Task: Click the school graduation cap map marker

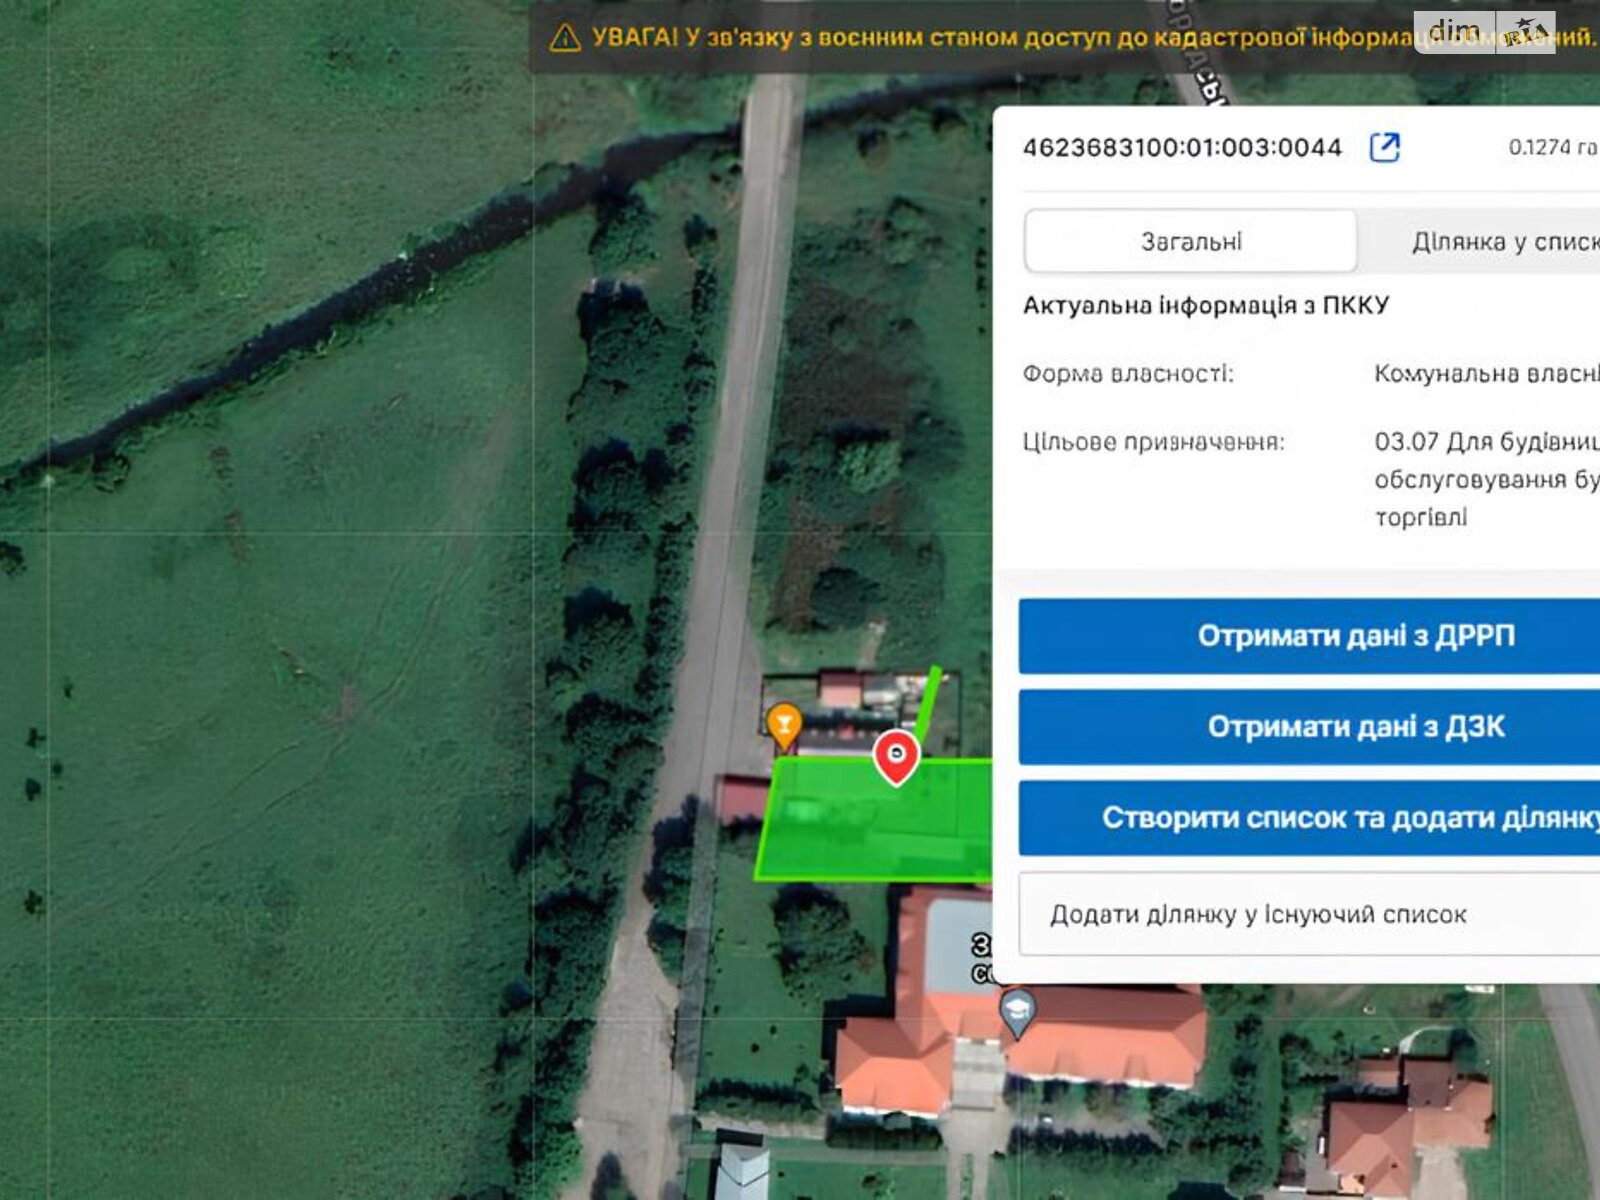Action: (1018, 1013)
